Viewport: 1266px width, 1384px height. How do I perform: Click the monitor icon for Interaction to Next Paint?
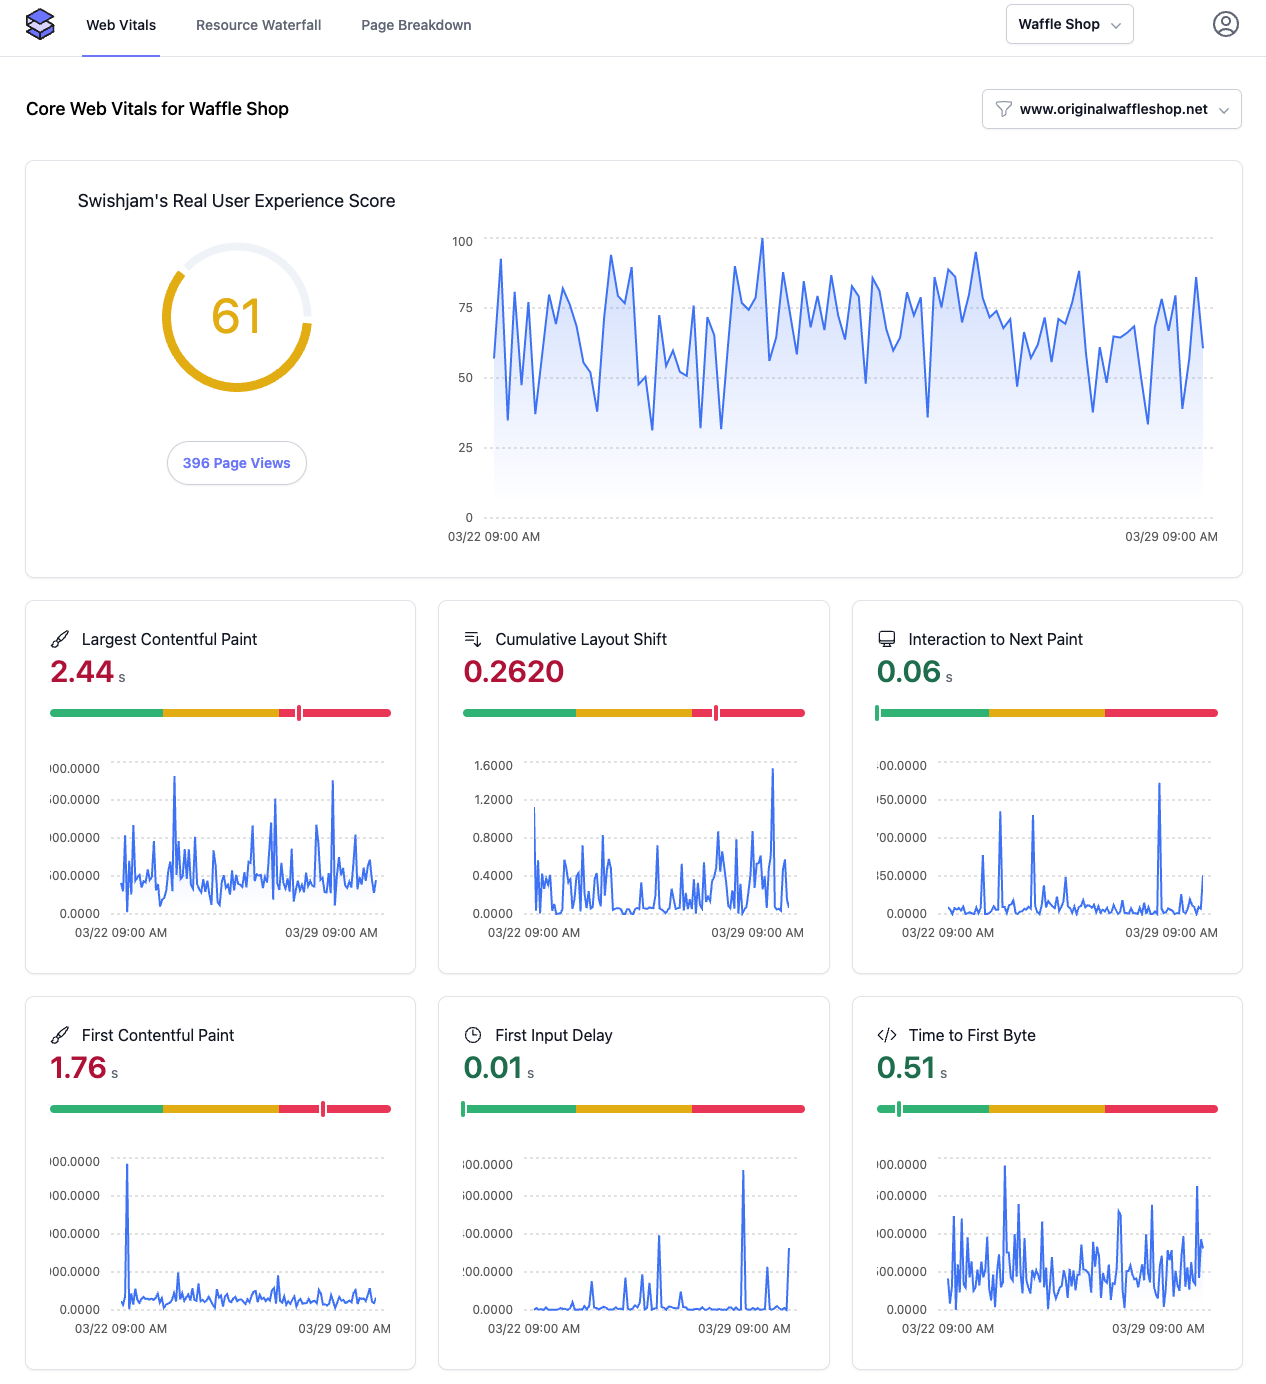pyautogui.click(x=886, y=639)
